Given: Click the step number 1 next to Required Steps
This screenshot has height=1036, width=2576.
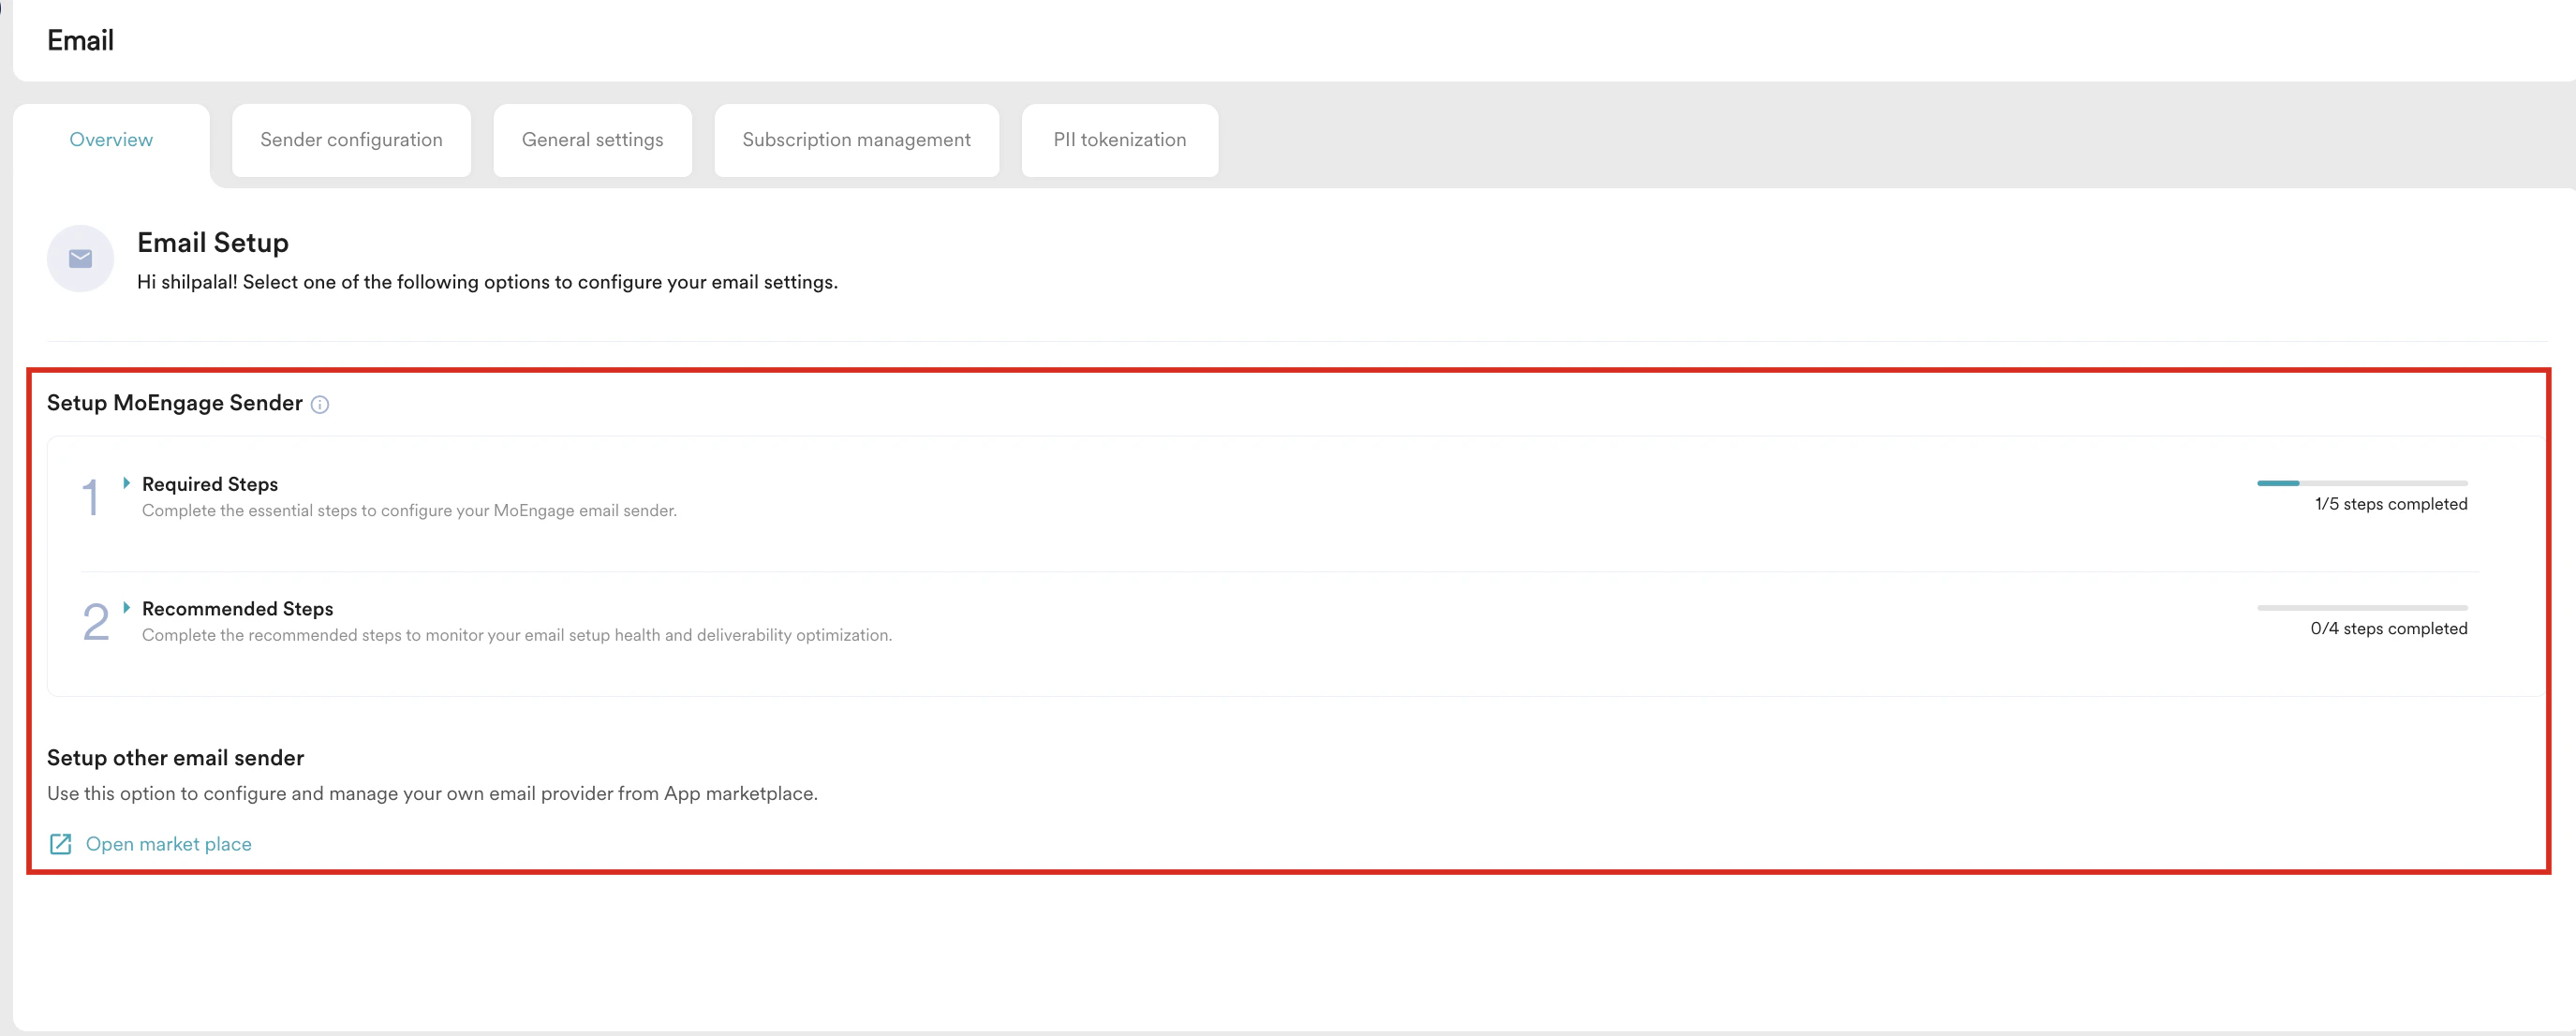Looking at the screenshot, I should [x=93, y=496].
